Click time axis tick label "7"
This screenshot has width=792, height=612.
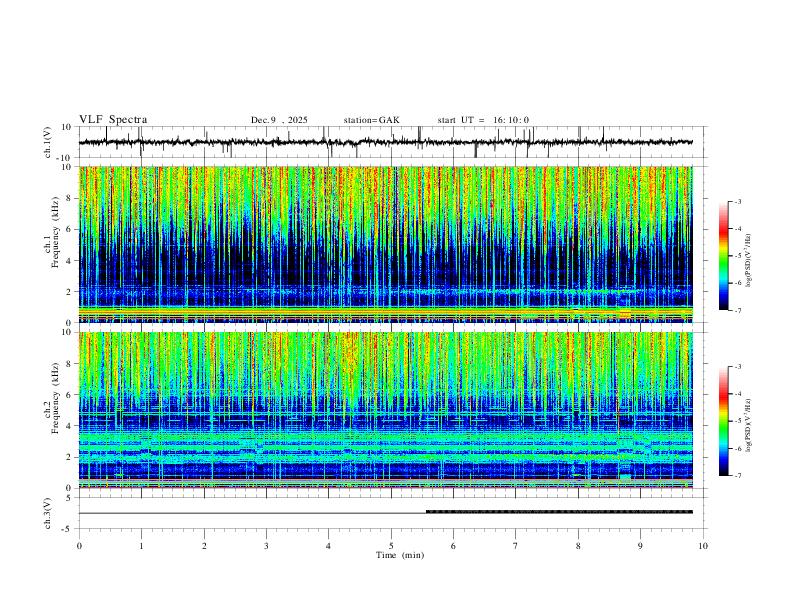[516, 546]
